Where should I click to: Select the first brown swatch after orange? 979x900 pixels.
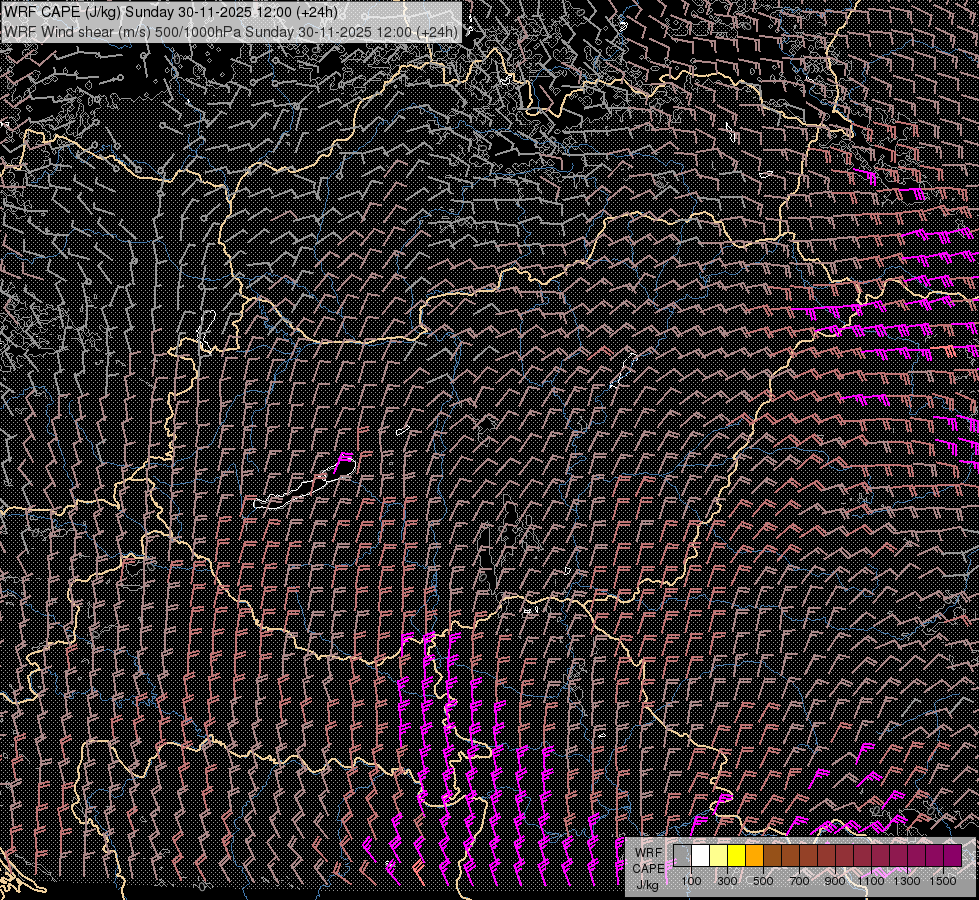point(772,855)
